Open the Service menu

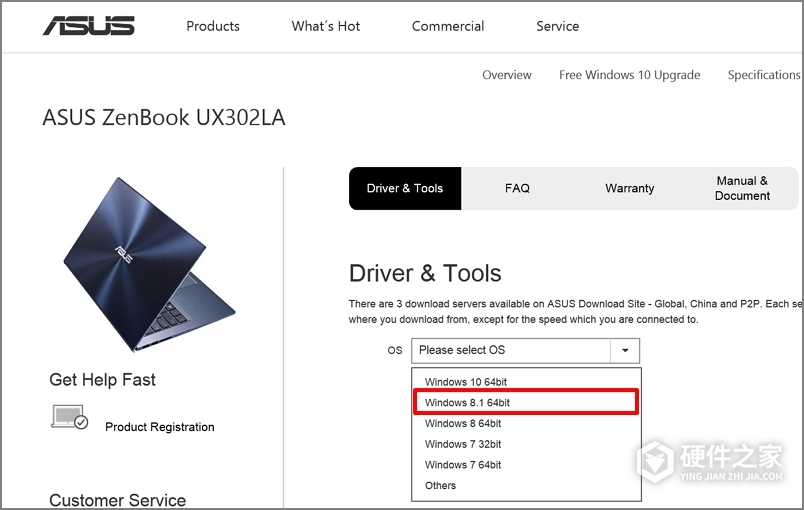click(557, 26)
